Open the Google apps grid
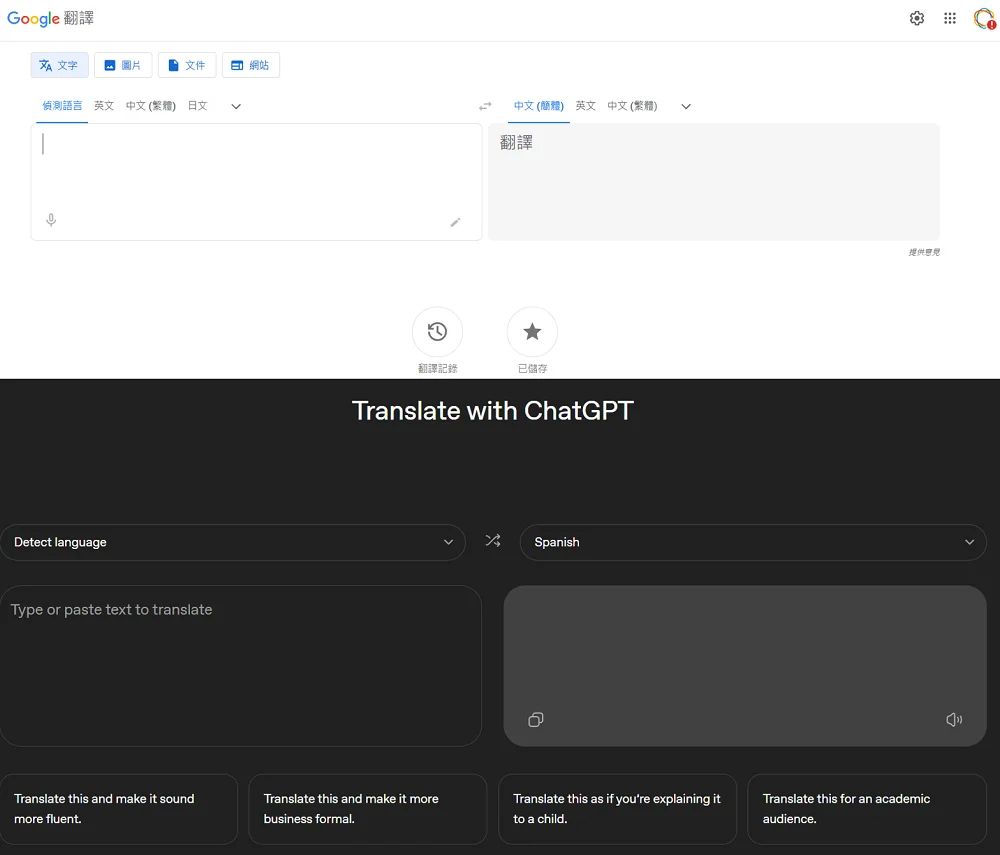 click(x=950, y=18)
